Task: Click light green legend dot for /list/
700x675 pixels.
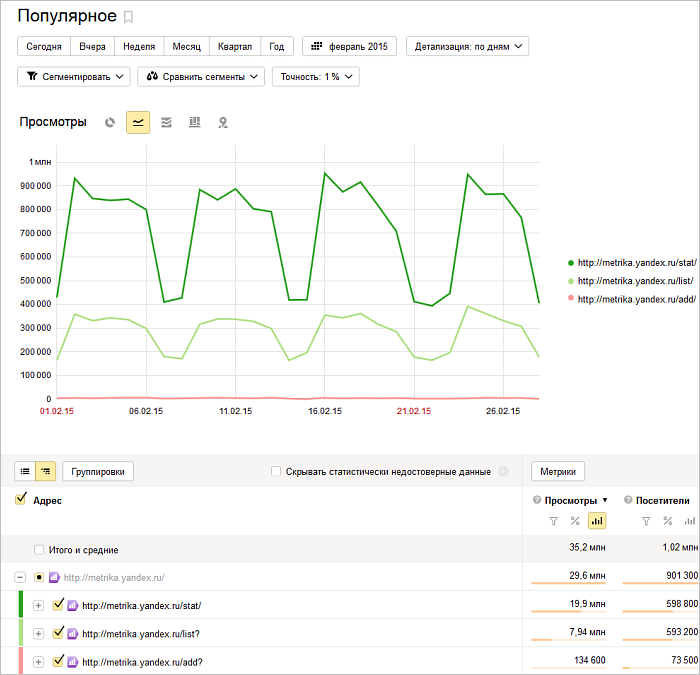Action: 571,281
